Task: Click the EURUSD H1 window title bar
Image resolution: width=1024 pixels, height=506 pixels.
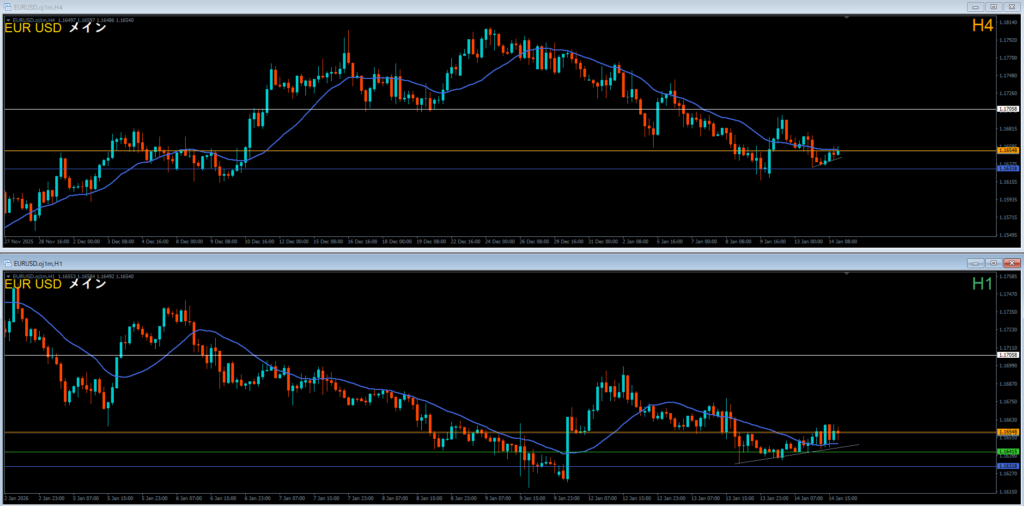Action: click(x=400, y=261)
